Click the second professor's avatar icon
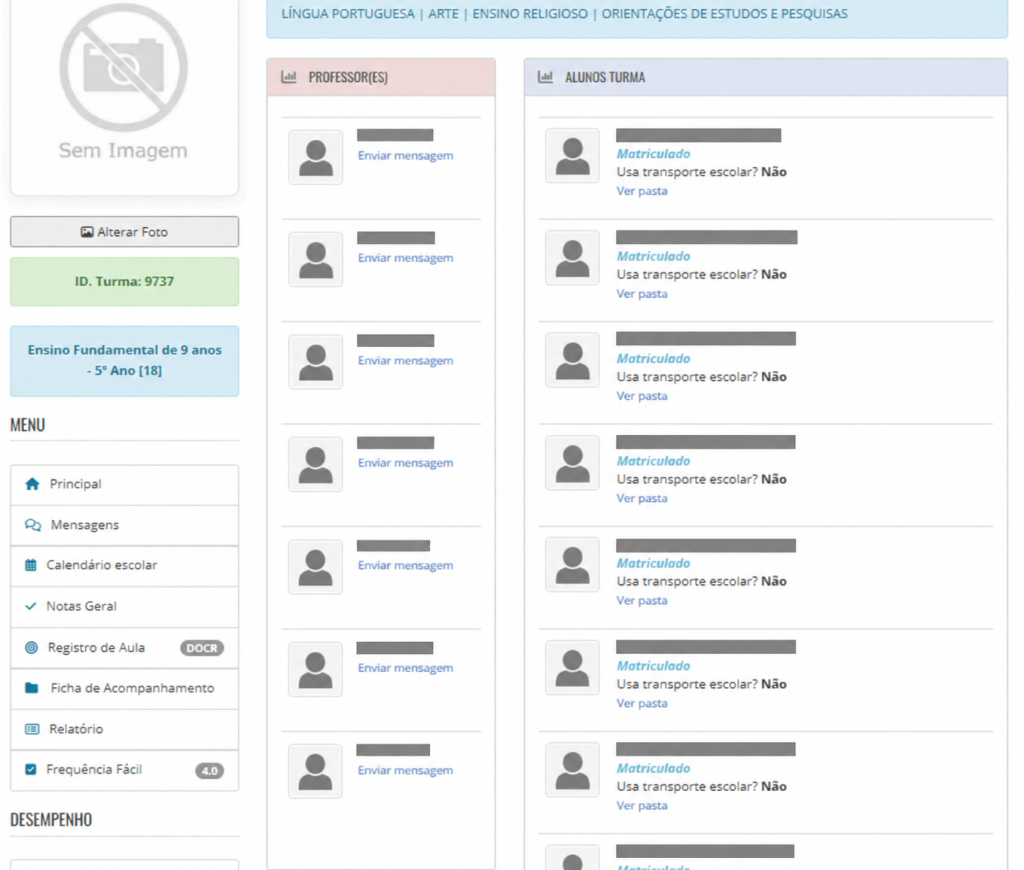 316,259
